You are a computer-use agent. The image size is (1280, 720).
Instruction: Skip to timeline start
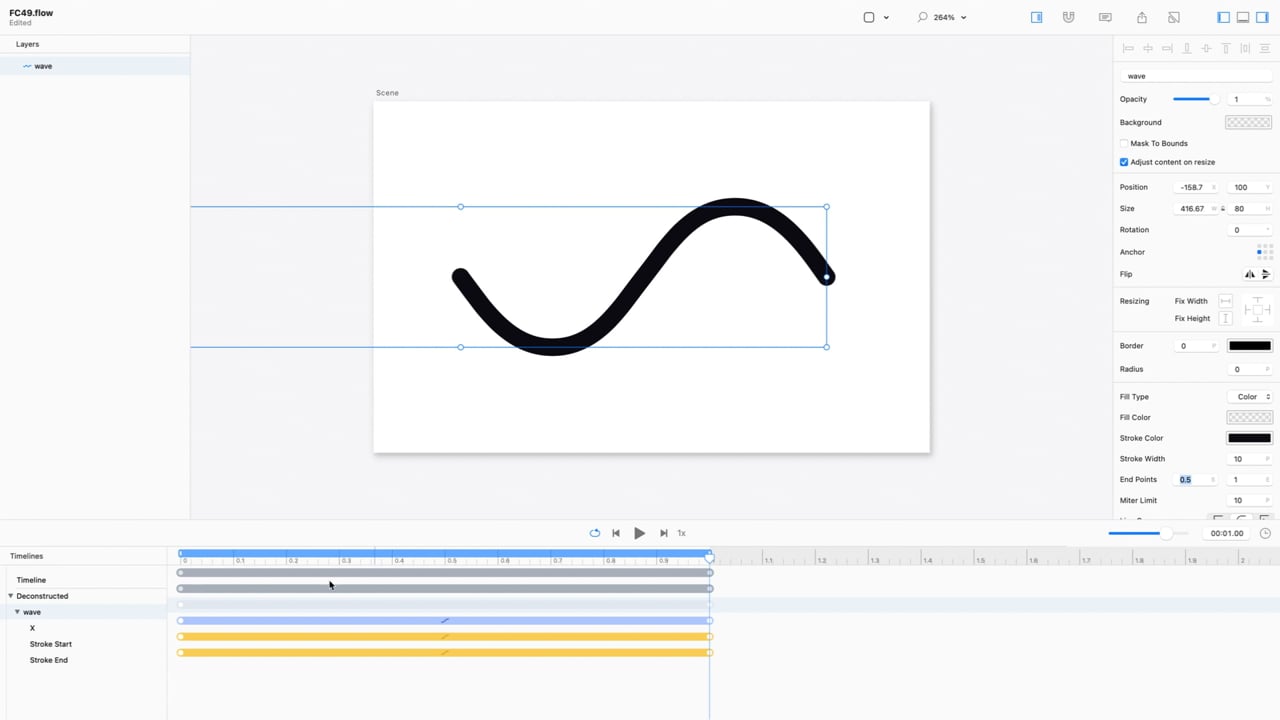coord(616,533)
